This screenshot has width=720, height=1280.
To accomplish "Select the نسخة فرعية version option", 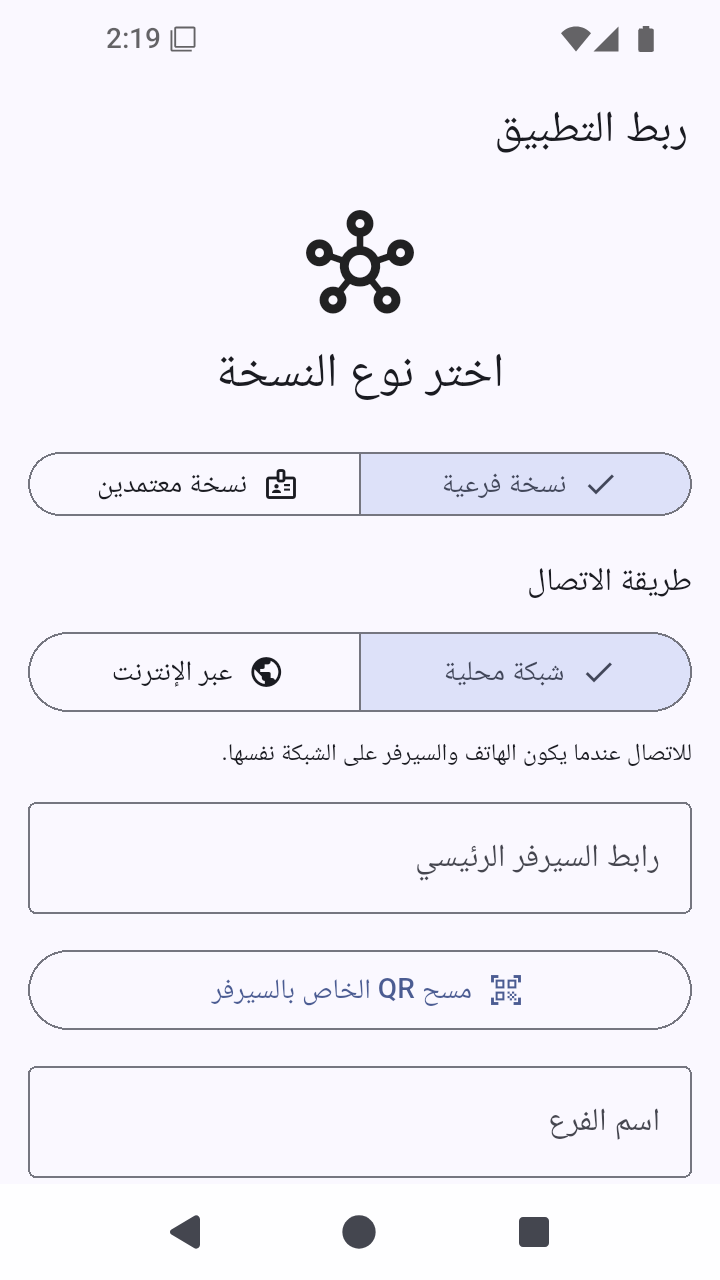I will click(525, 485).
